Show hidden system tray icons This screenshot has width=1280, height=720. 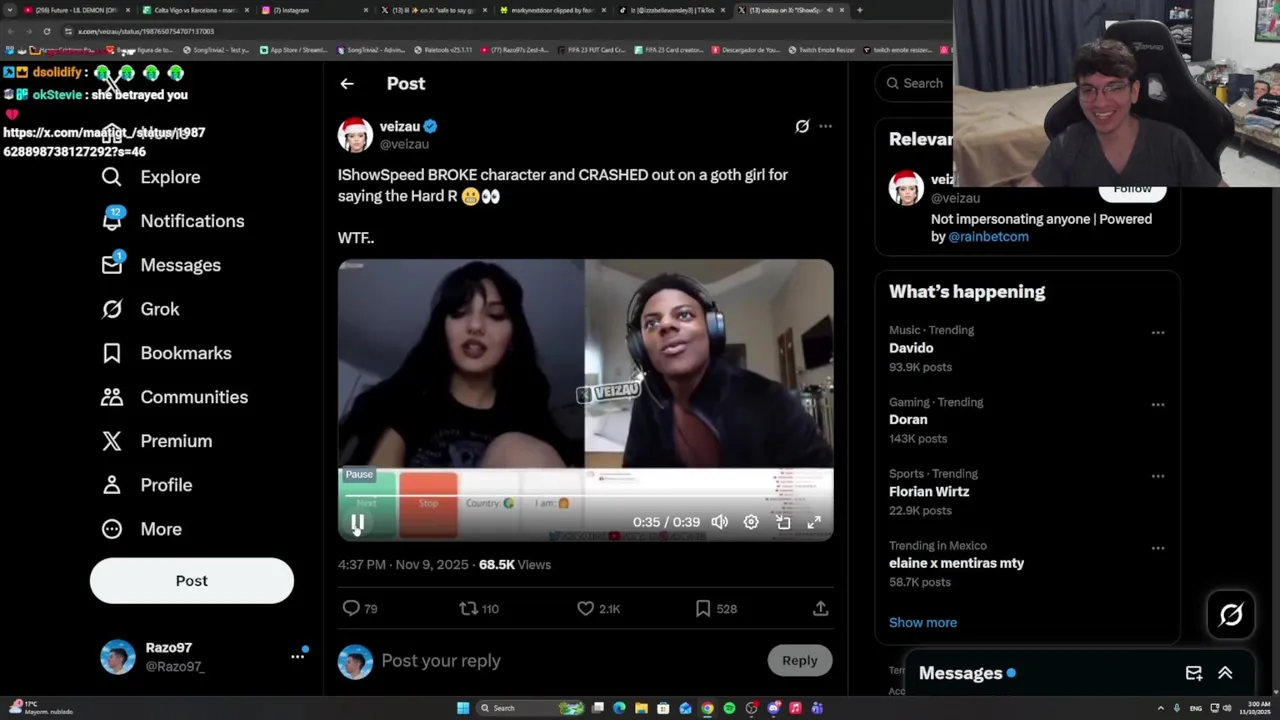1161,708
